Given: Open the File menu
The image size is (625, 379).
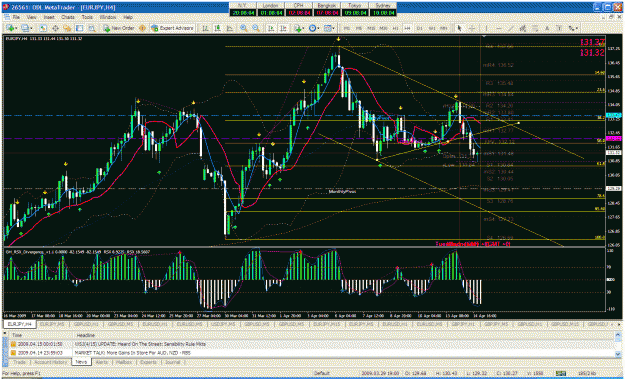Looking at the screenshot, I should point(16,18).
